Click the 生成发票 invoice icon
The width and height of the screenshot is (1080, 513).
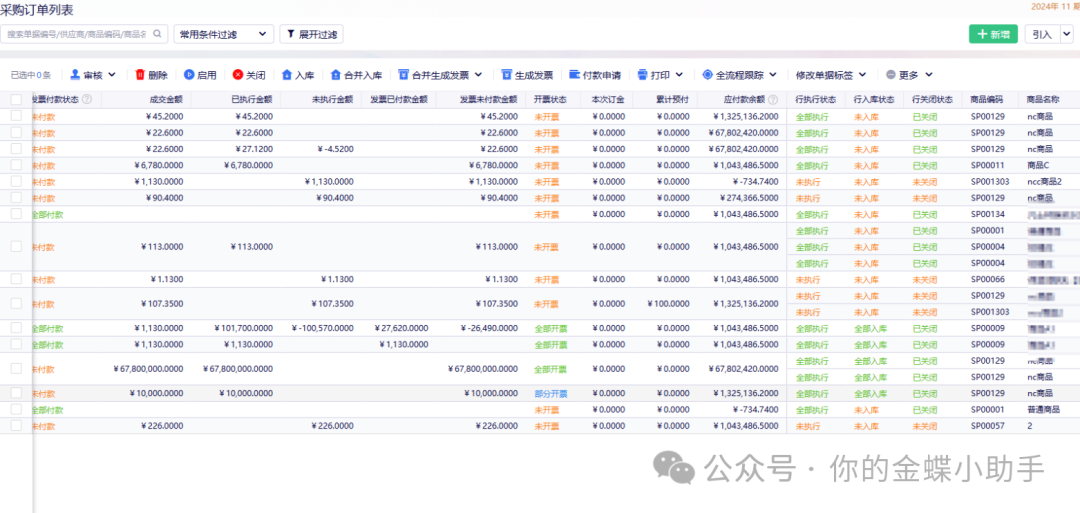coord(507,75)
